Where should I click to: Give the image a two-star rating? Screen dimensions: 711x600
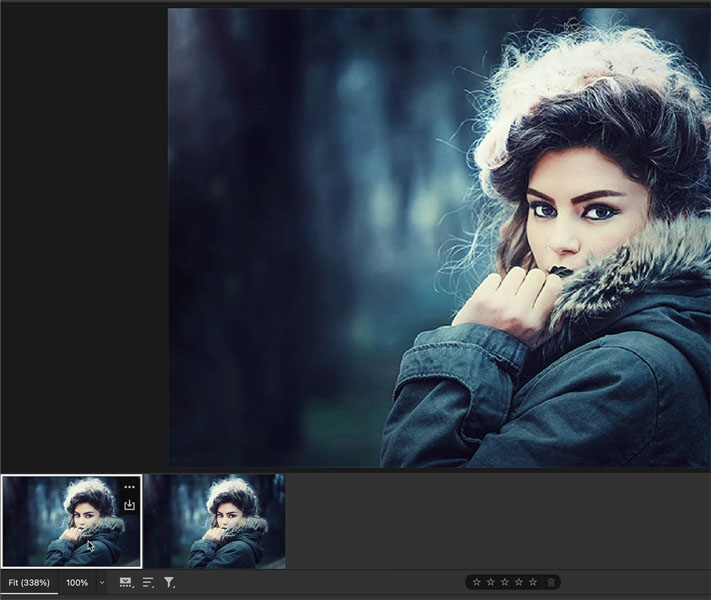pyautogui.click(x=490, y=582)
